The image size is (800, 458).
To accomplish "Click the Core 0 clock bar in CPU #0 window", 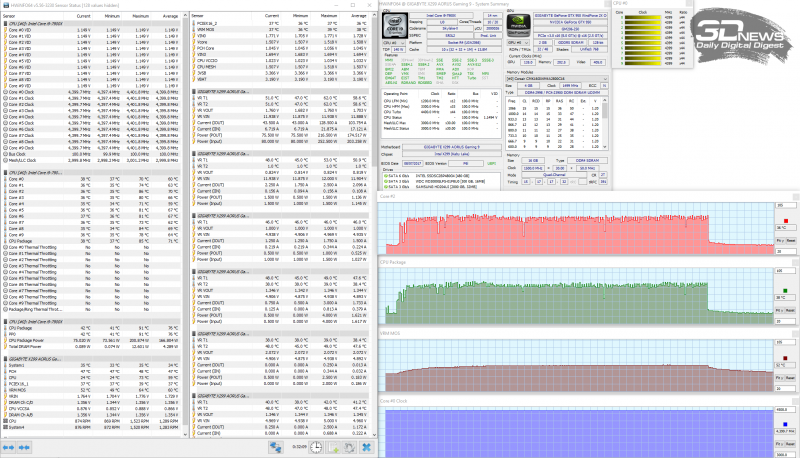I will [x=643, y=17].
